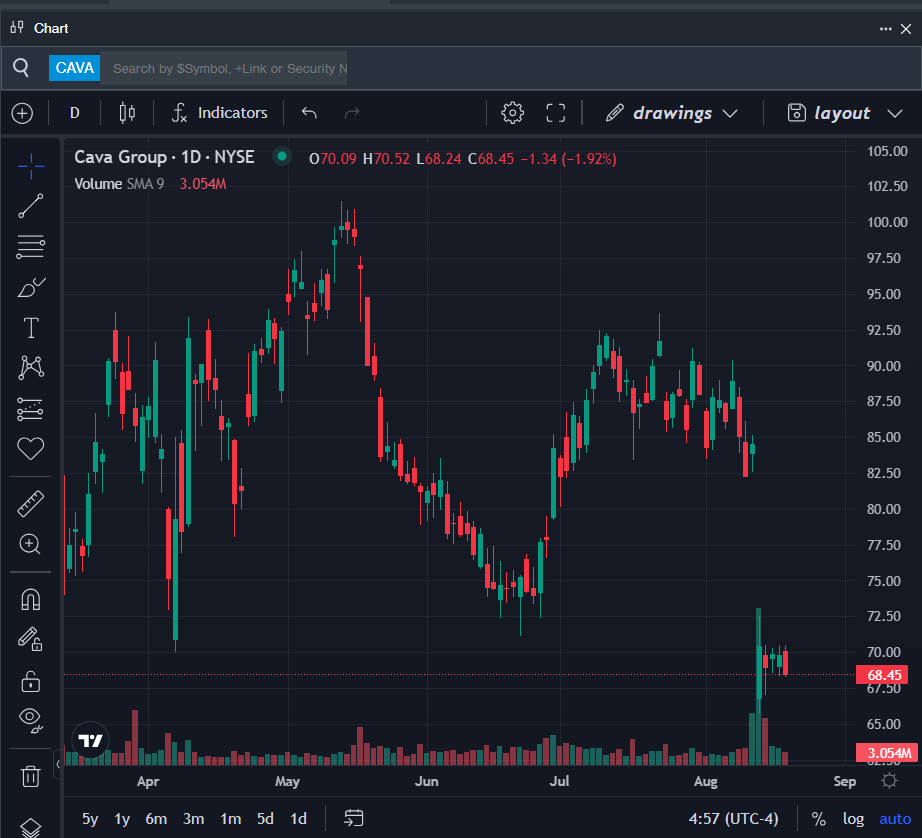Set range to 1d

click(x=299, y=819)
